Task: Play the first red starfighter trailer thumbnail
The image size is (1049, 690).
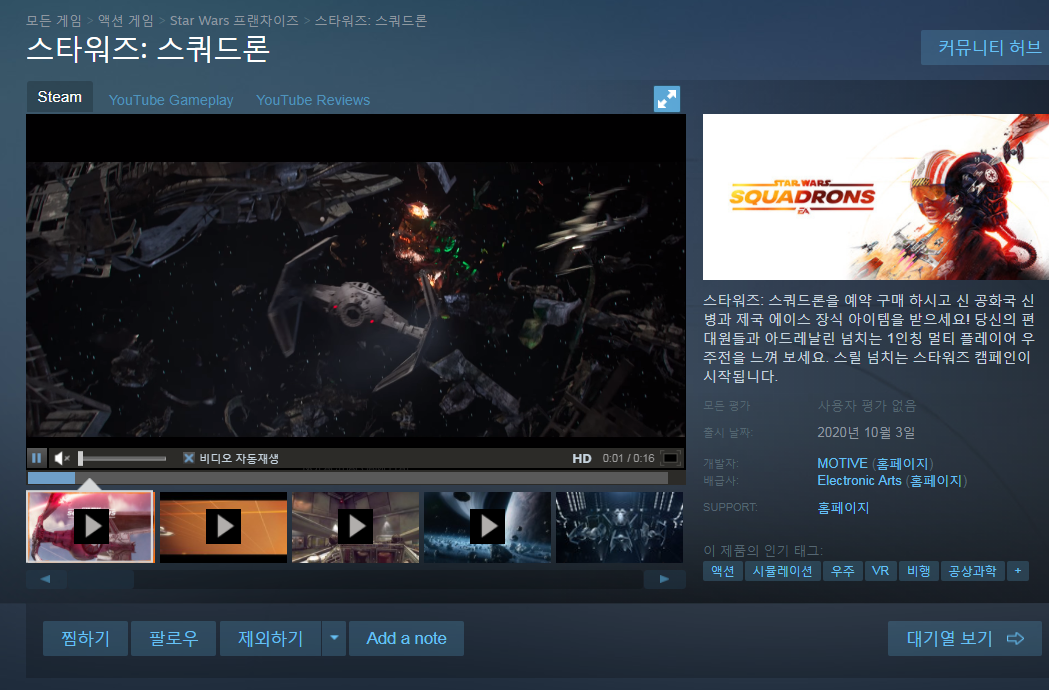Action: click(90, 527)
